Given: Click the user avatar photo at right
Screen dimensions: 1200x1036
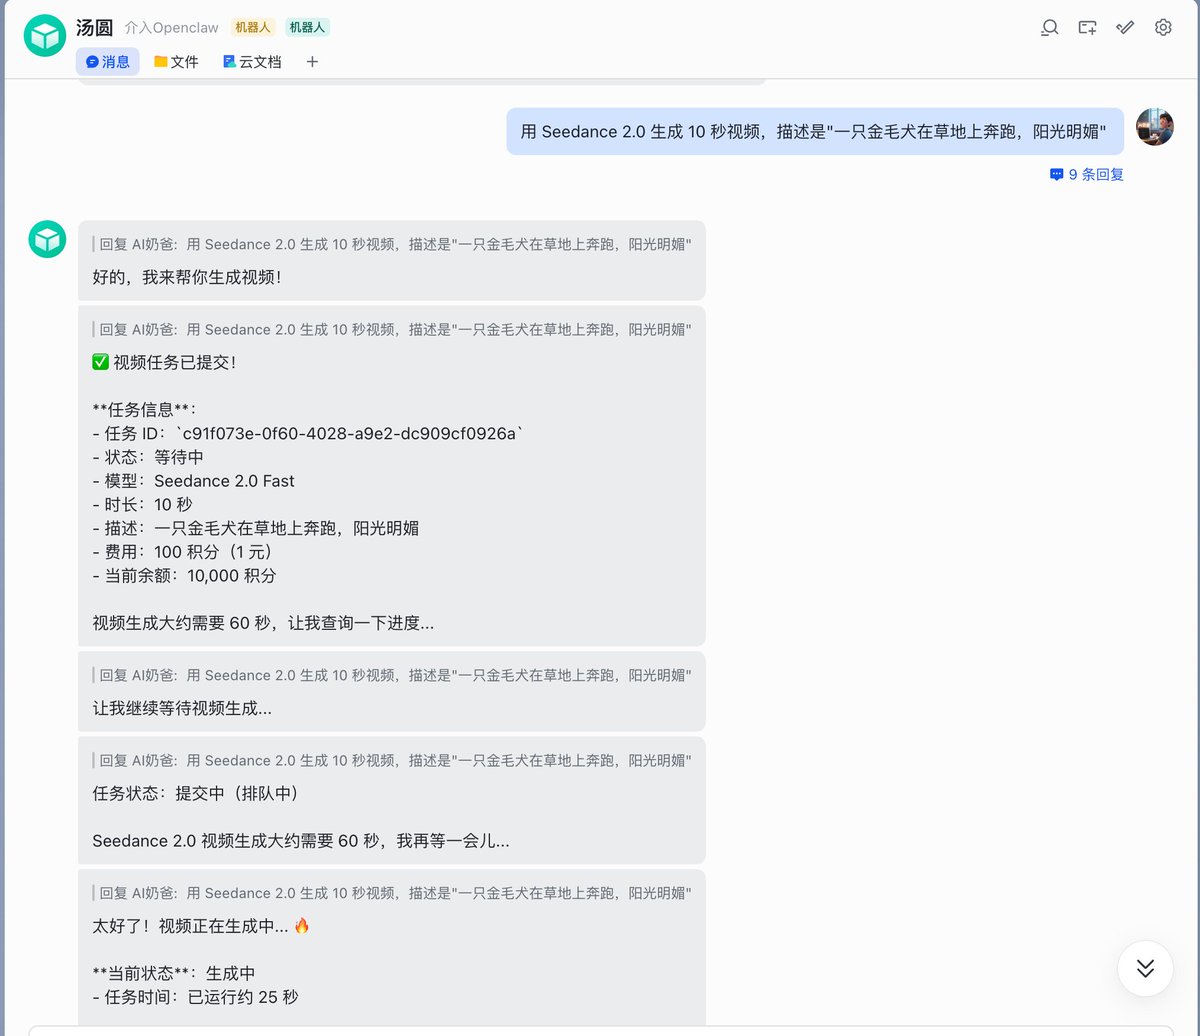Looking at the screenshot, I should coord(1155,127).
